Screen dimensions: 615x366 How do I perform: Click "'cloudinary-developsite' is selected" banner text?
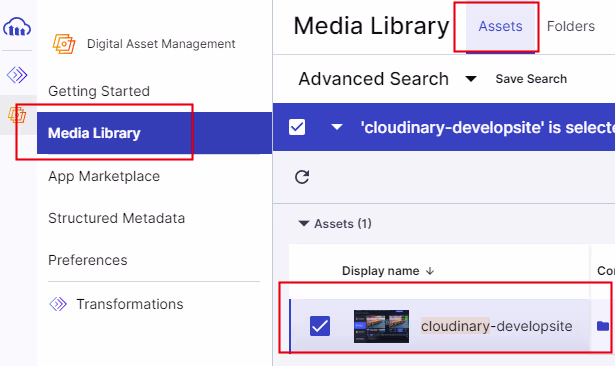coord(488,127)
